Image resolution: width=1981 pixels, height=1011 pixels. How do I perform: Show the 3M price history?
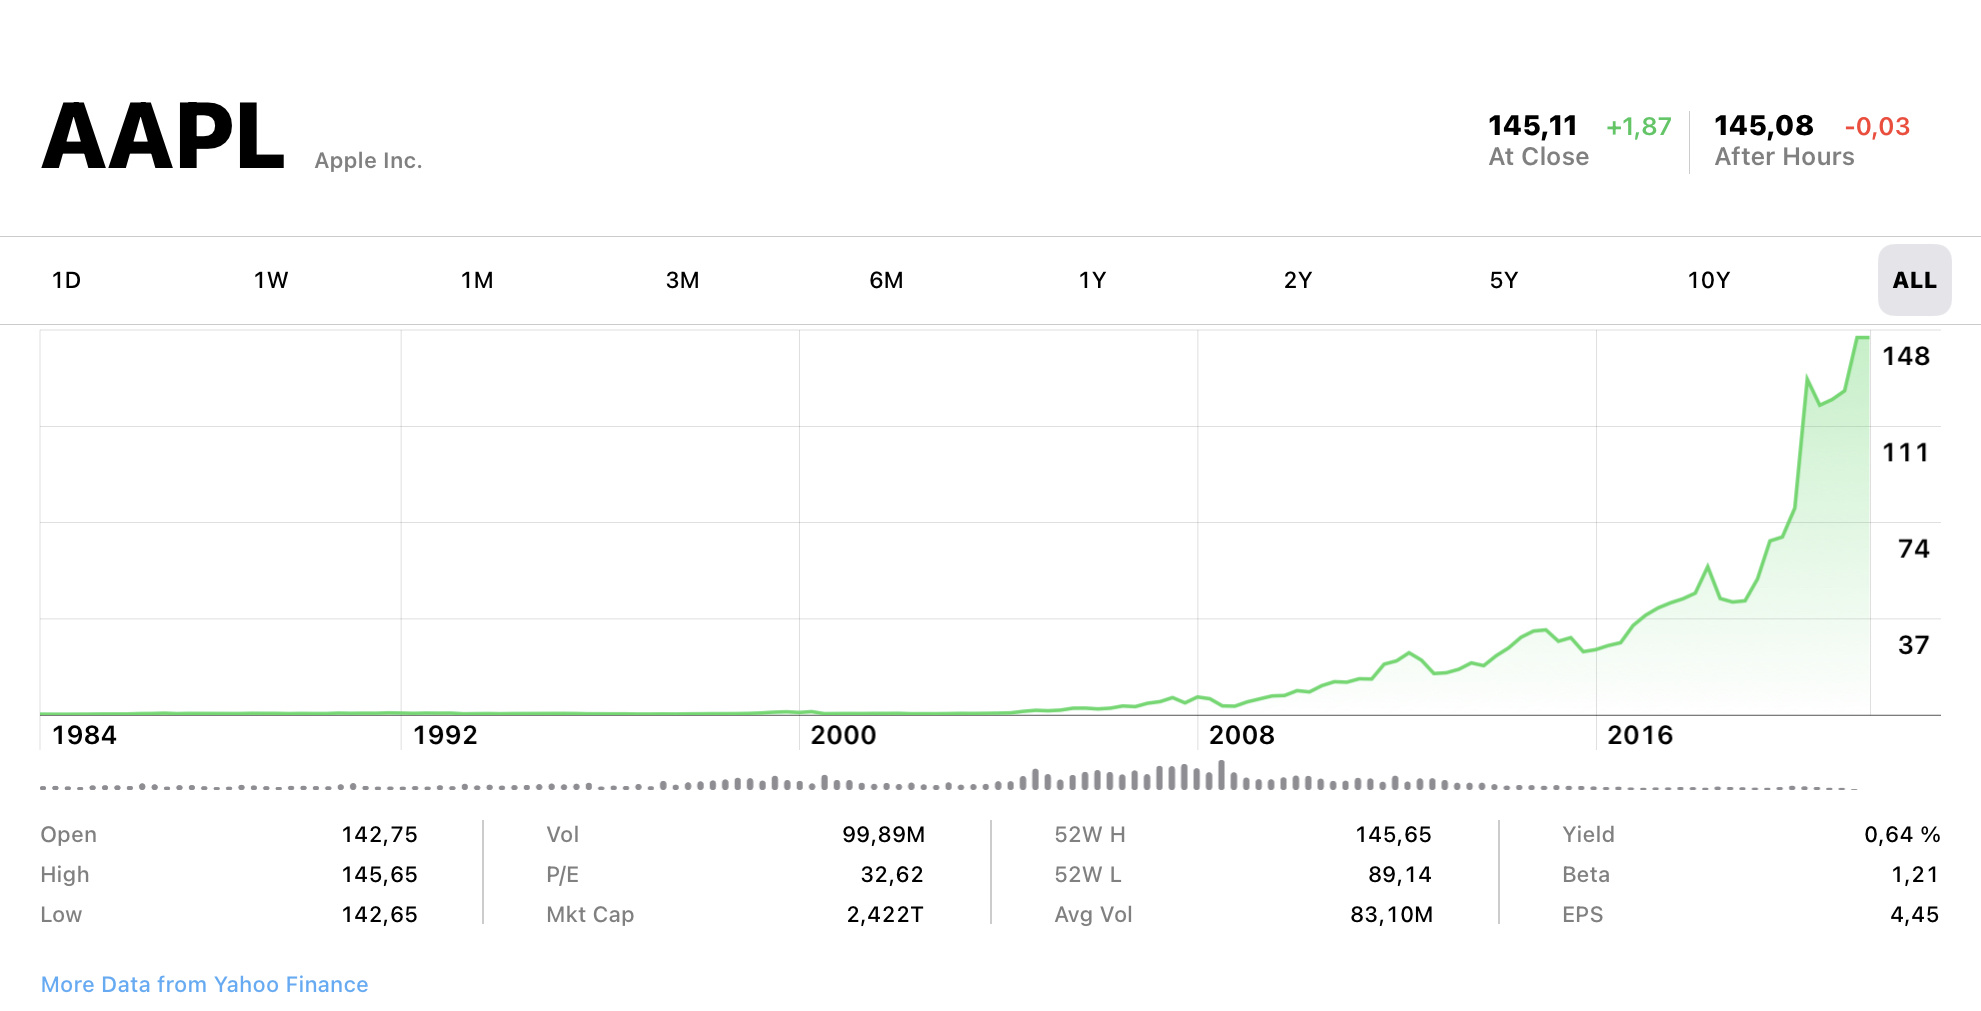(682, 280)
